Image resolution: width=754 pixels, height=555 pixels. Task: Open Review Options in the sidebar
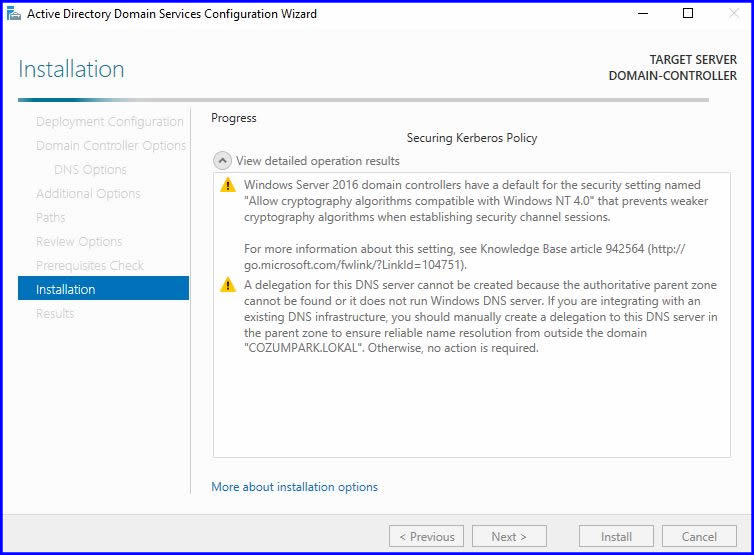79,242
